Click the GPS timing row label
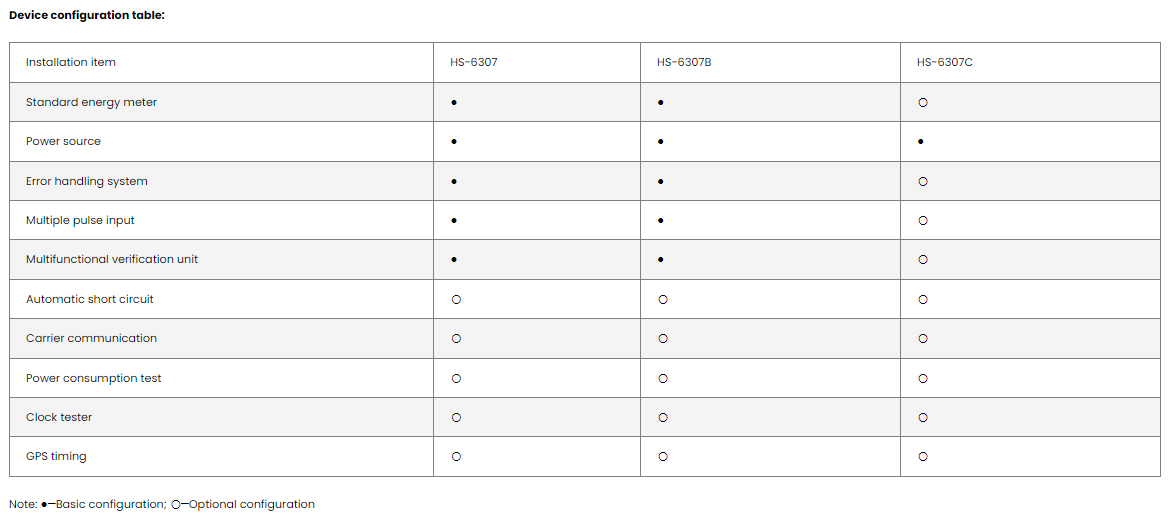This screenshot has width=1176, height=521. tap(56, 457)
